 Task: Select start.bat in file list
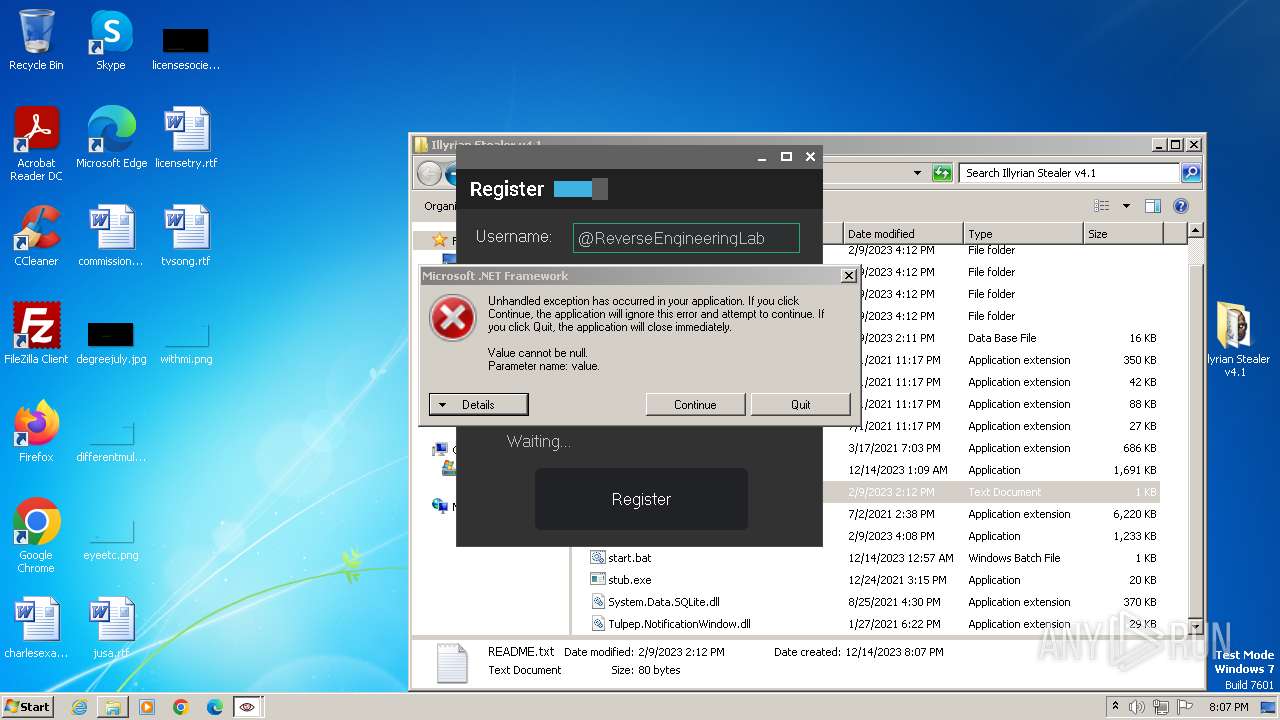tap(630, 558)
